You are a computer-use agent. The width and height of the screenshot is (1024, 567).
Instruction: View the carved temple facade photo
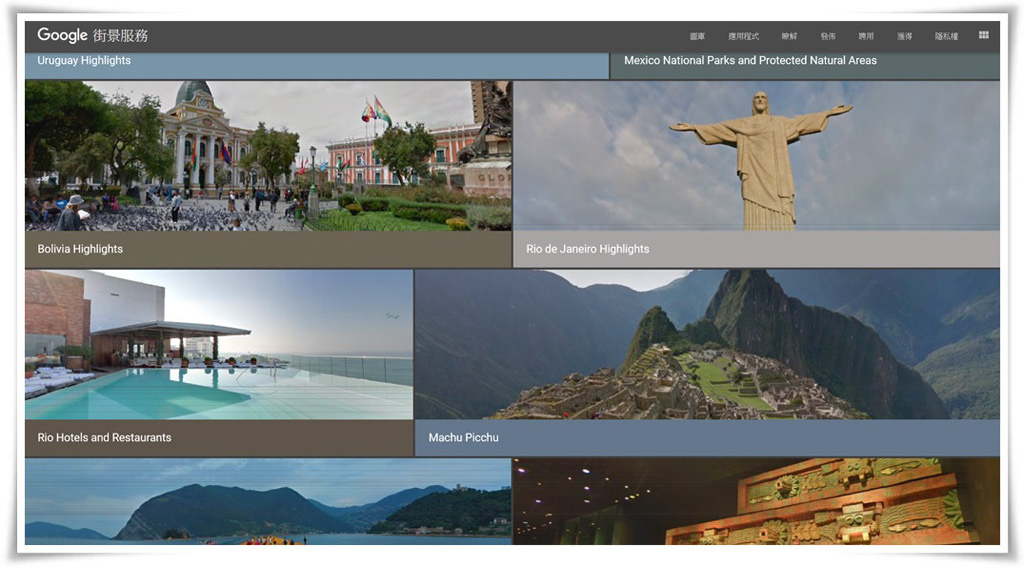coord(756,502)
